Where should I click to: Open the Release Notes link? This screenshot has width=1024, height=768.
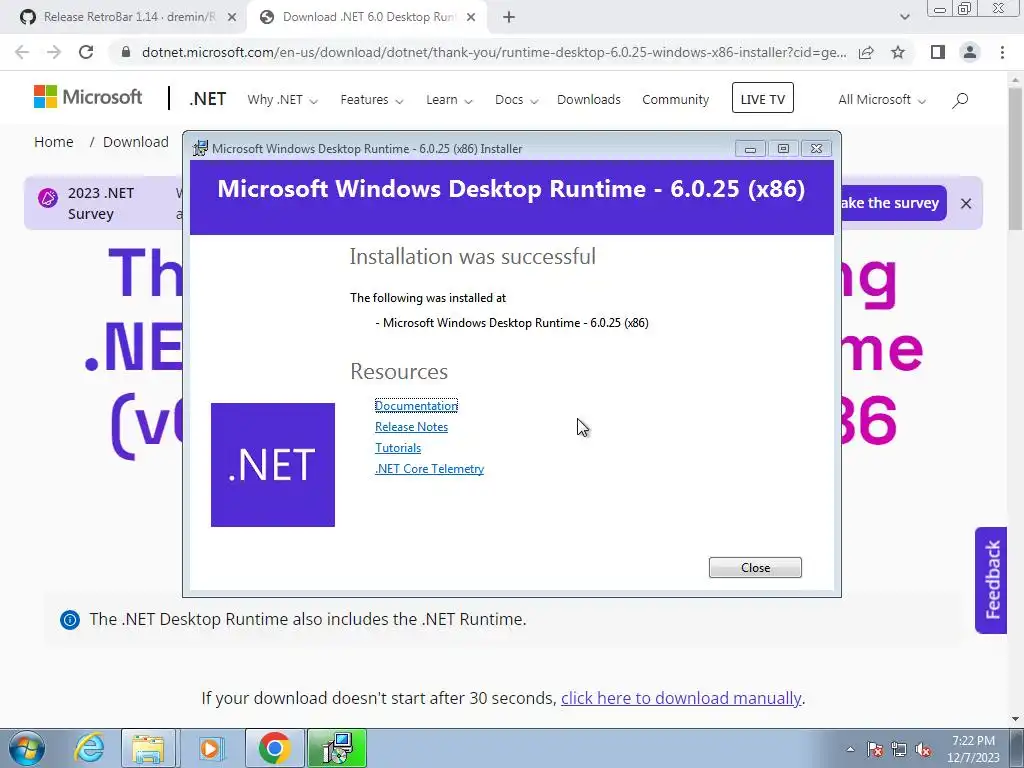tap(411, 426)
